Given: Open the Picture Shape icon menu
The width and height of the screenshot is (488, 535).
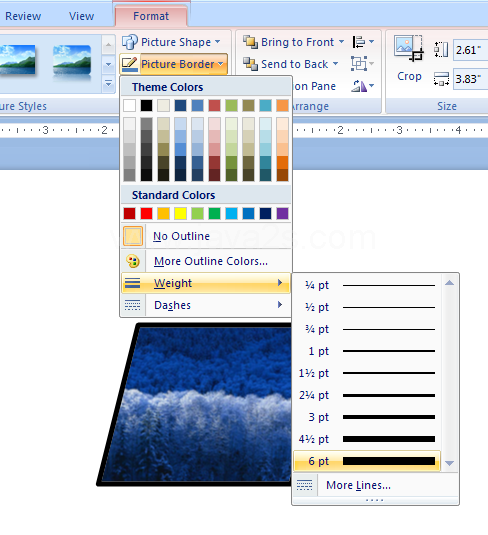Looking at the screenshot, I should [x=130, y=42].
